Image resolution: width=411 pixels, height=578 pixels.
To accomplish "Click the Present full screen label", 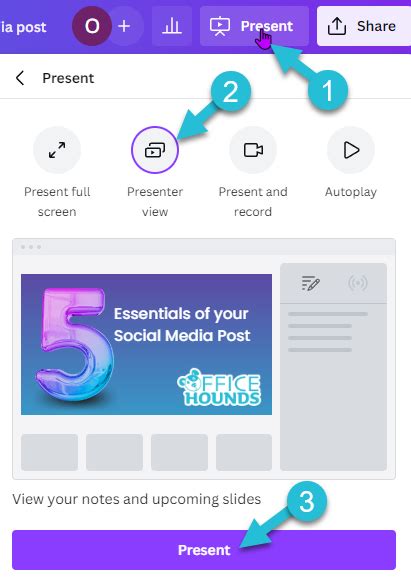I will click(x=57, y=202).
